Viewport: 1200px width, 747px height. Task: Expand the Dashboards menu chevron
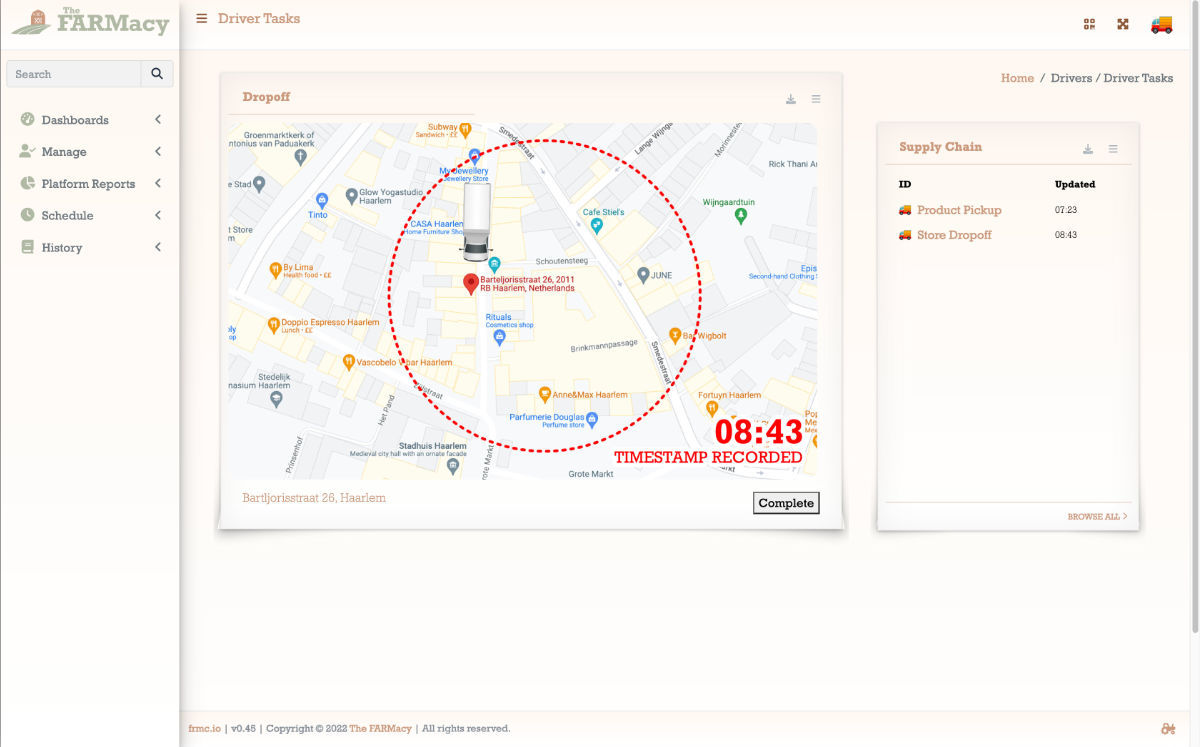(x=158, y=120)
